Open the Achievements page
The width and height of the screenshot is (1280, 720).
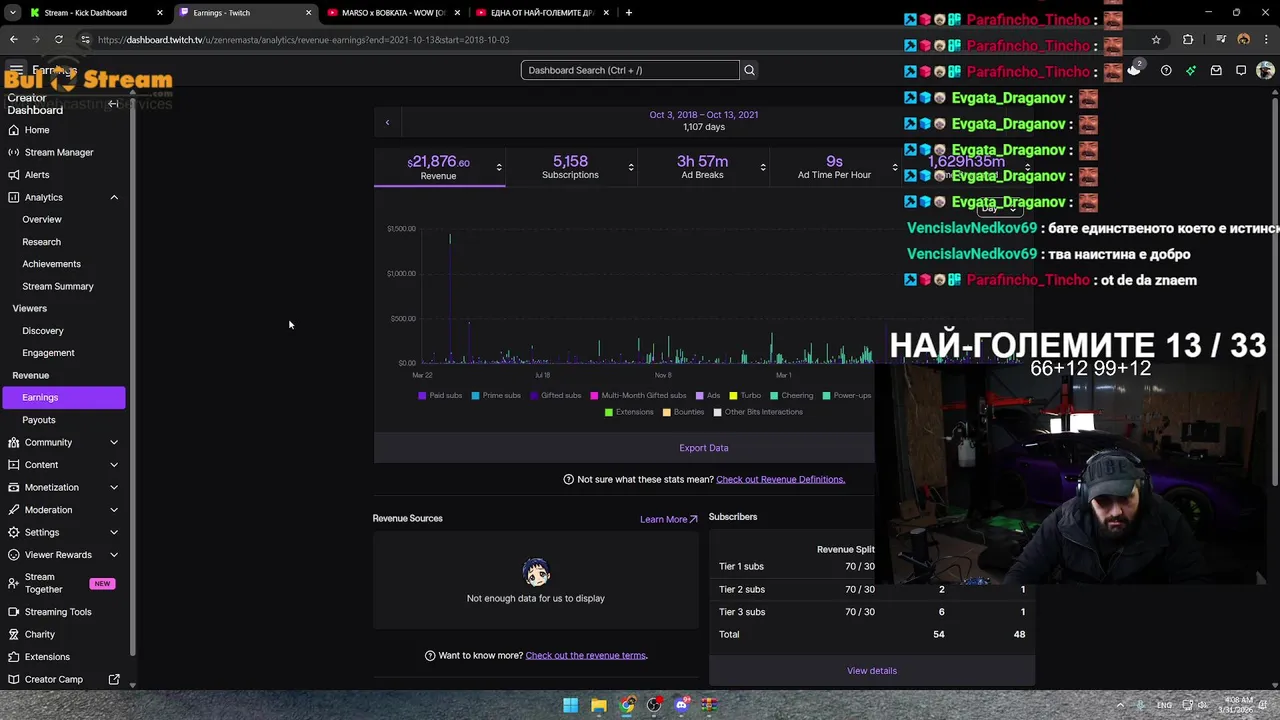click(x=51, y=264)
